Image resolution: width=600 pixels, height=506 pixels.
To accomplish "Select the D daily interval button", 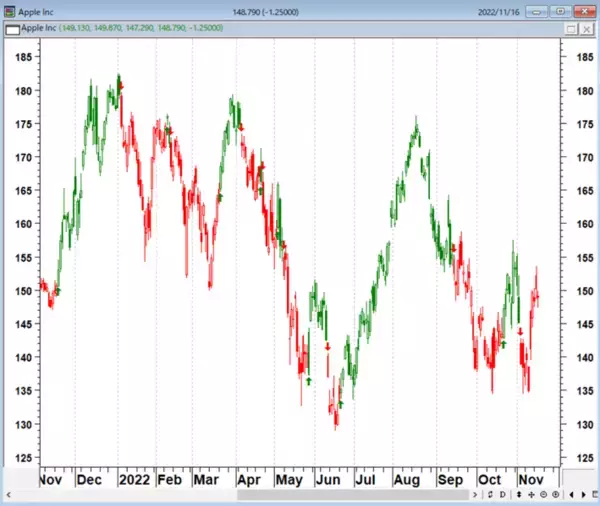I will (502, 495).
